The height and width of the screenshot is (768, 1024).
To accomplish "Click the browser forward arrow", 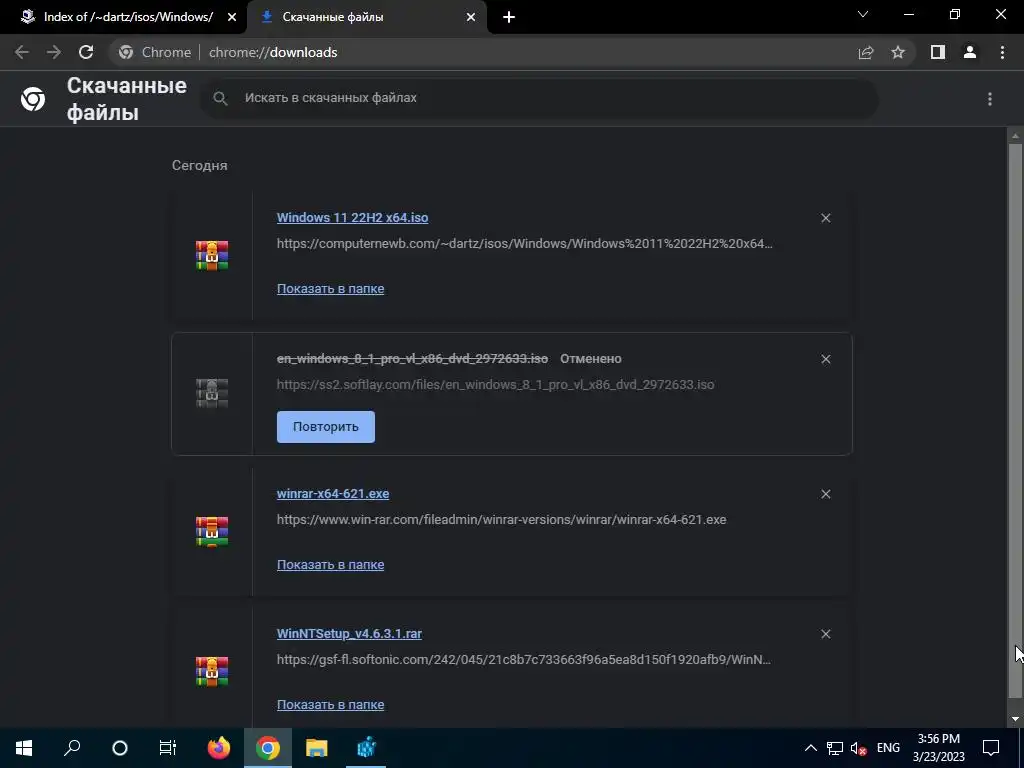I will pyautogui.click(x=54, y=52).
